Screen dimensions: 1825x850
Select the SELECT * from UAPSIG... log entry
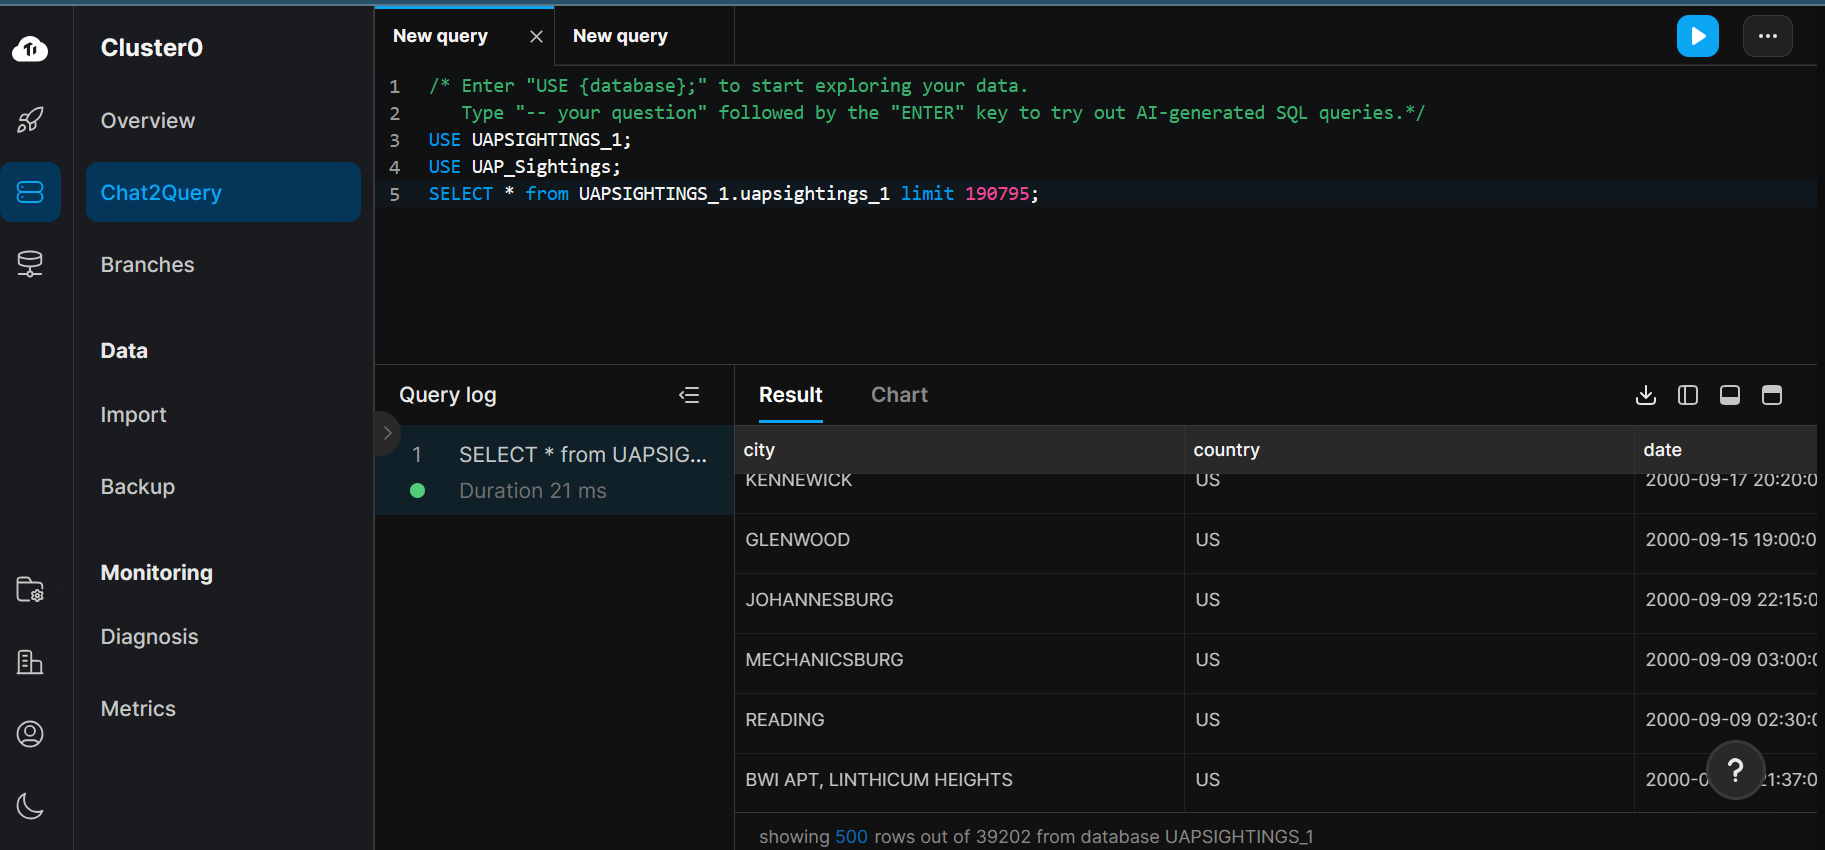pos(583,455)
